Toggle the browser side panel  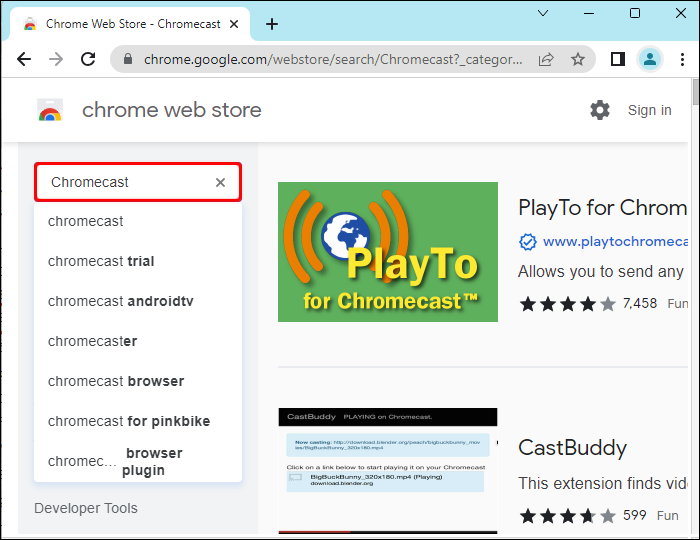(x=618, y=59)
